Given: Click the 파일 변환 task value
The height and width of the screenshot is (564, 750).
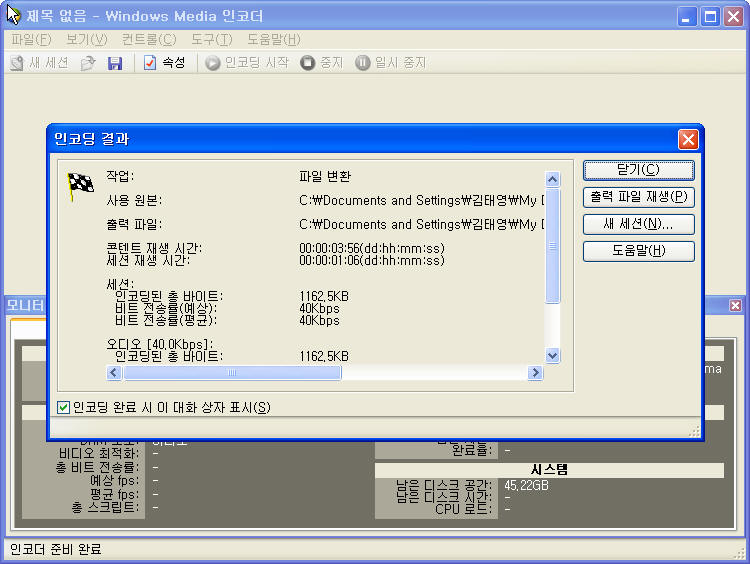Looking at the screenshot, I should click(x=325, y=177).
